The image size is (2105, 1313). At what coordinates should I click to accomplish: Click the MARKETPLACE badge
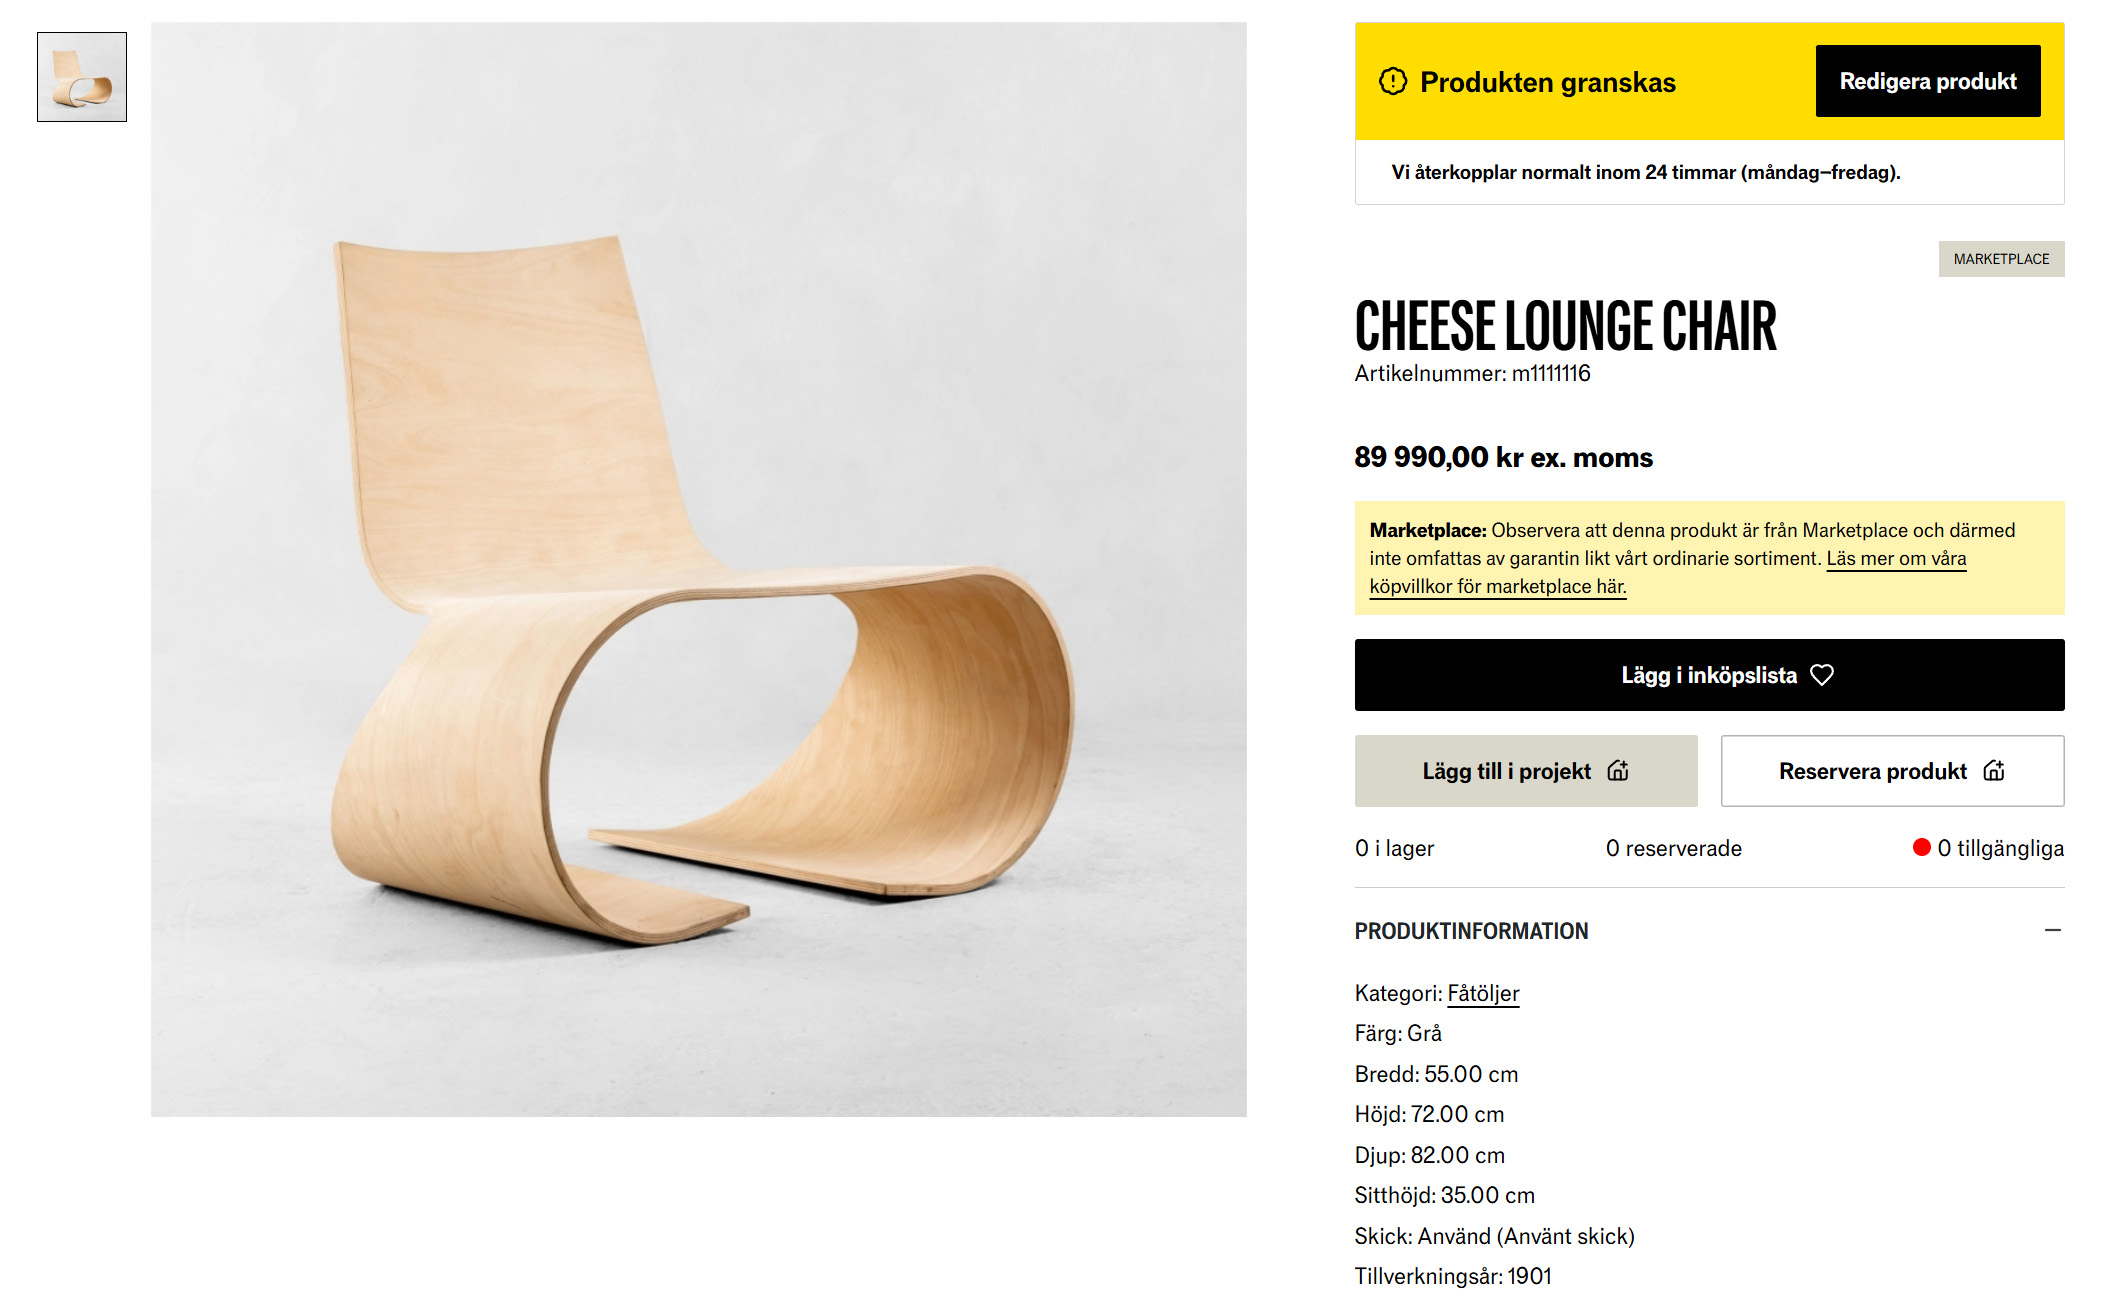[2001, 259]
